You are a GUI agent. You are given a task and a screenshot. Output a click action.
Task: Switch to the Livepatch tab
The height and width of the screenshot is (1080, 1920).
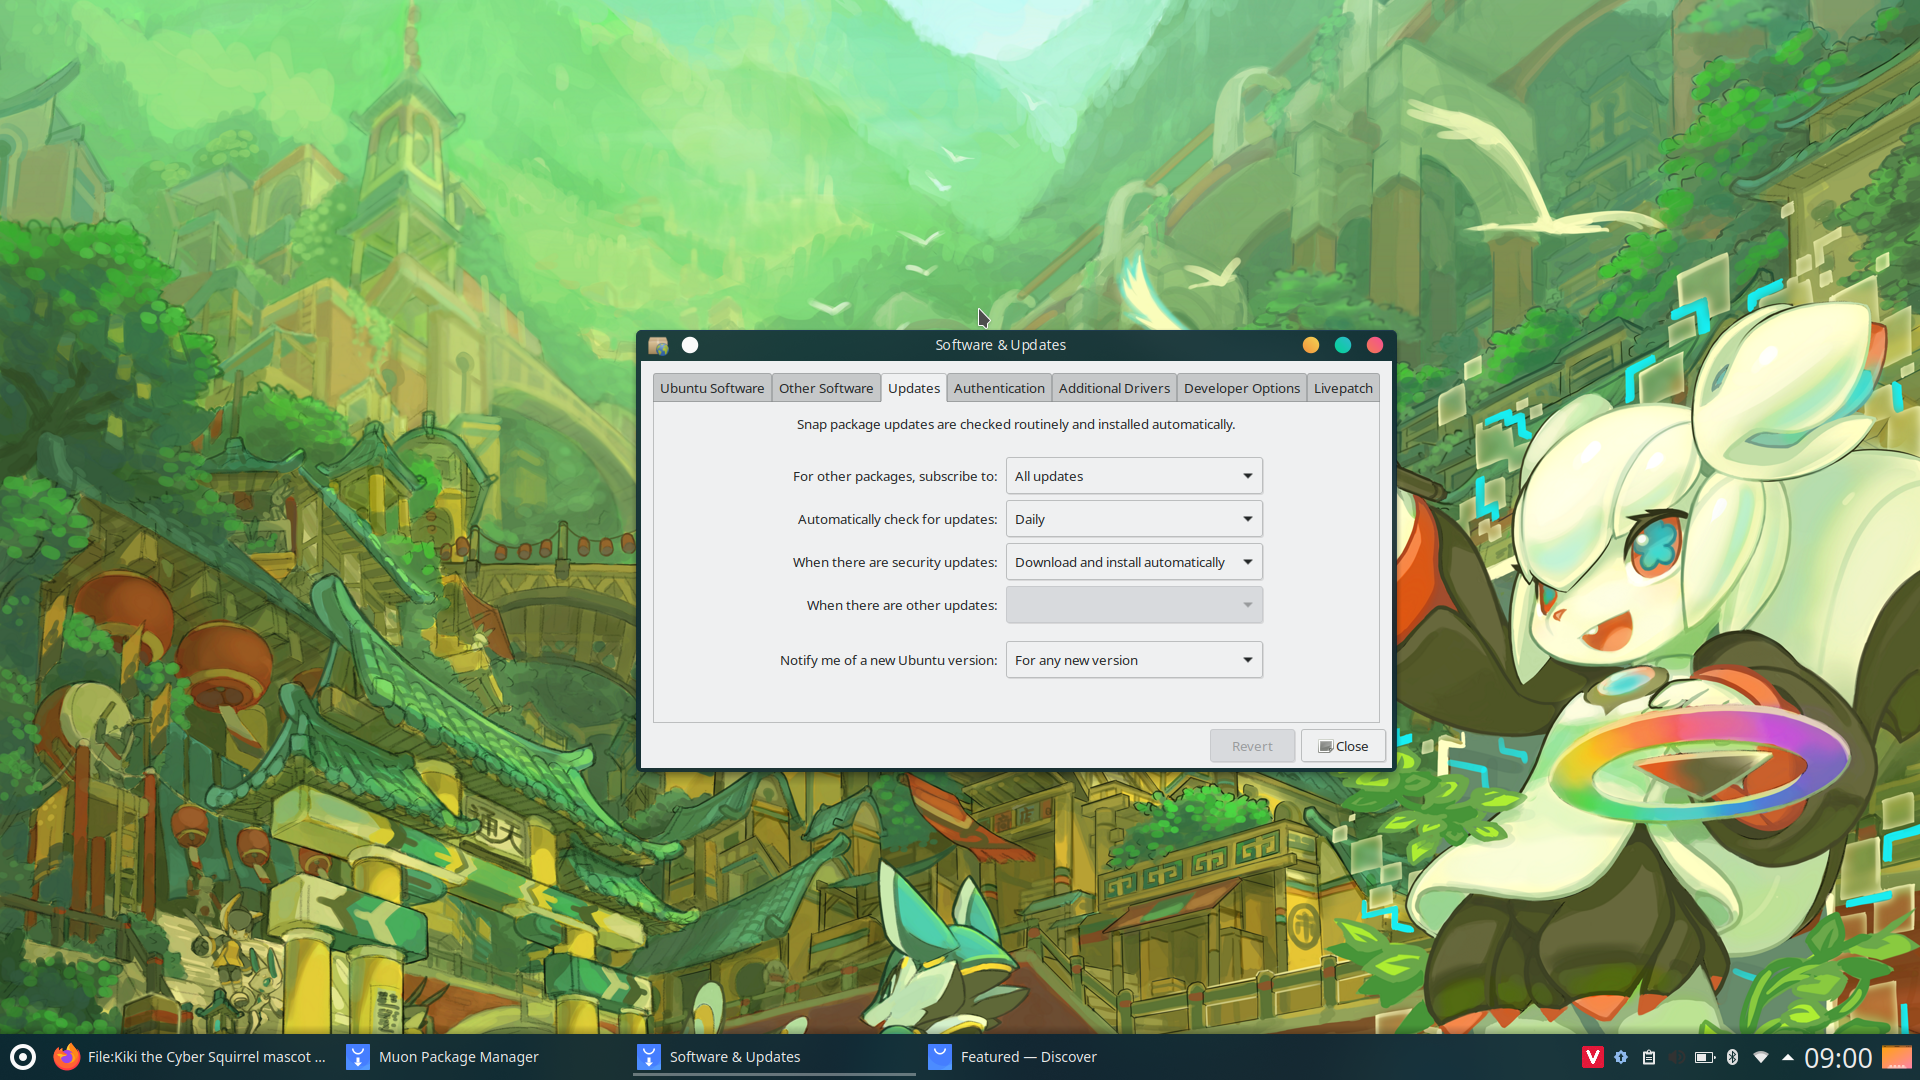click(x=1343, y=388)
